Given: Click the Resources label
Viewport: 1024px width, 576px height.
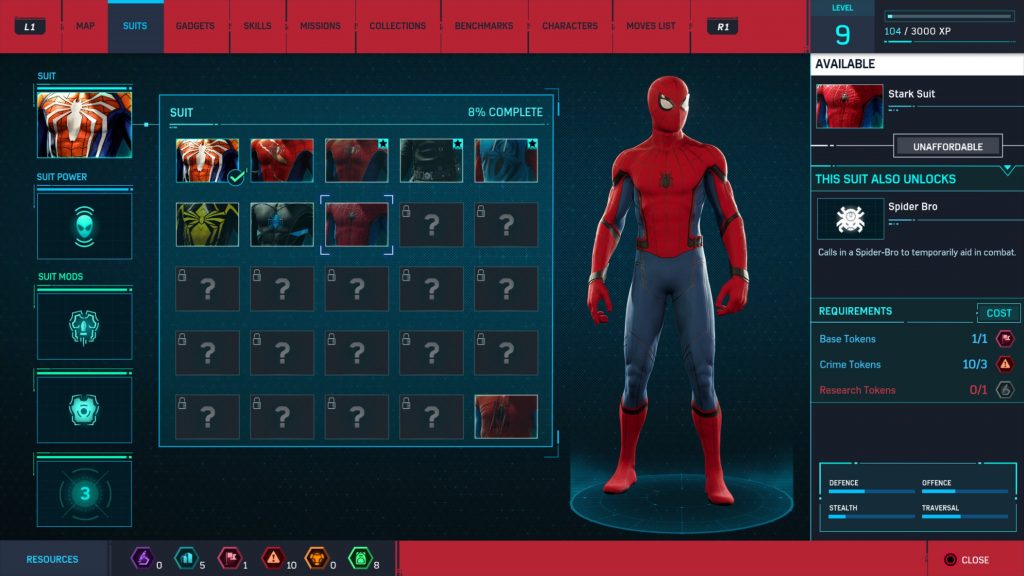Looking at the screenshot, I should point(52,560).
